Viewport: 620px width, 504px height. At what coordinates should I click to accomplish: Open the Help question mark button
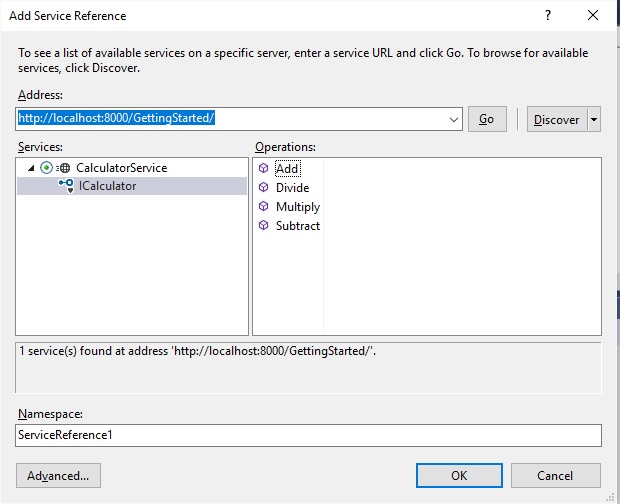click(x=547, y=16)
